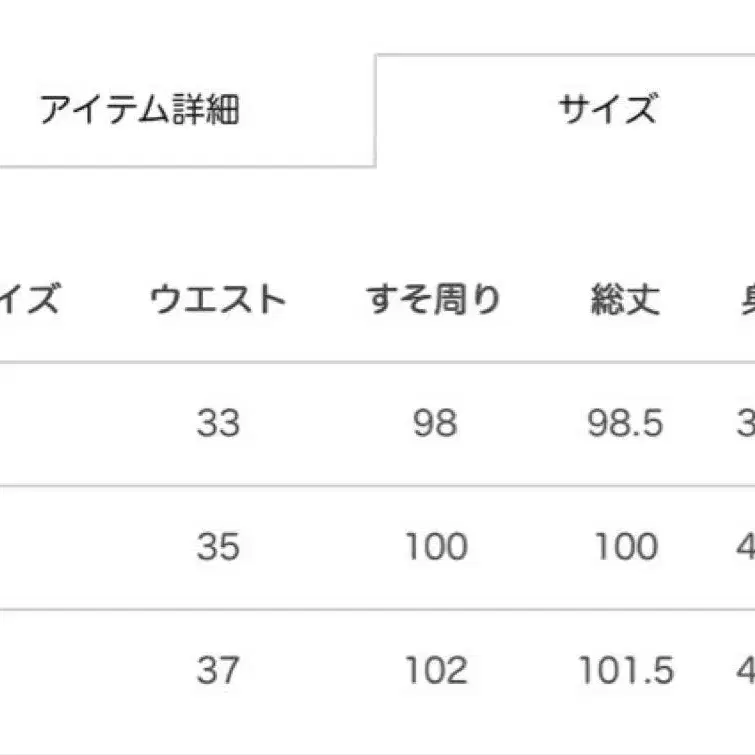Screen dimensions: 755x755
Task: Select waist value 33 cell
Action: pos(218,423)
